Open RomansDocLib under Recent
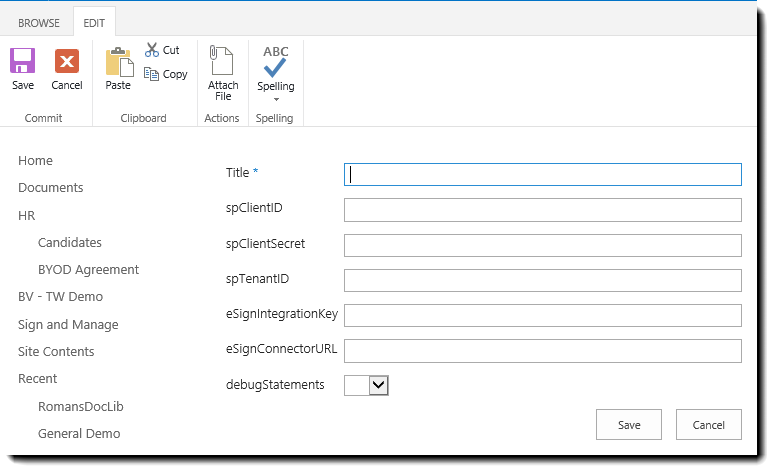Viewport: 767px width, 467px height. tap(80, 407)
